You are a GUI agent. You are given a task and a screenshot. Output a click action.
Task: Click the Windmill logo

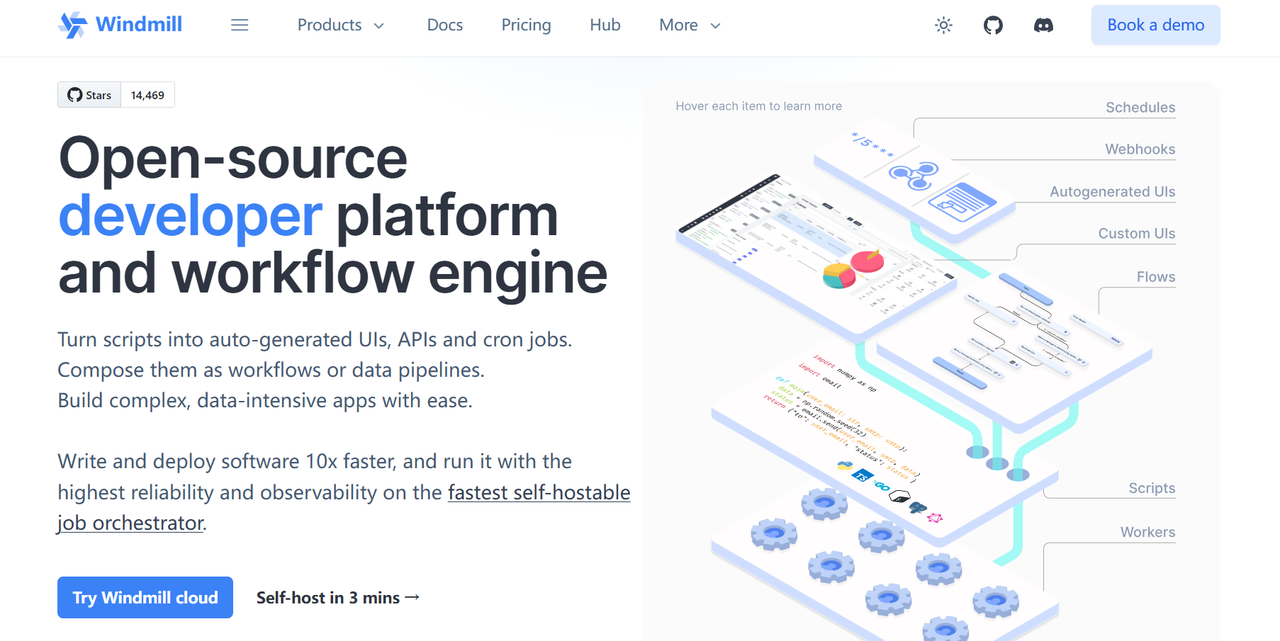tap(120, 25)
